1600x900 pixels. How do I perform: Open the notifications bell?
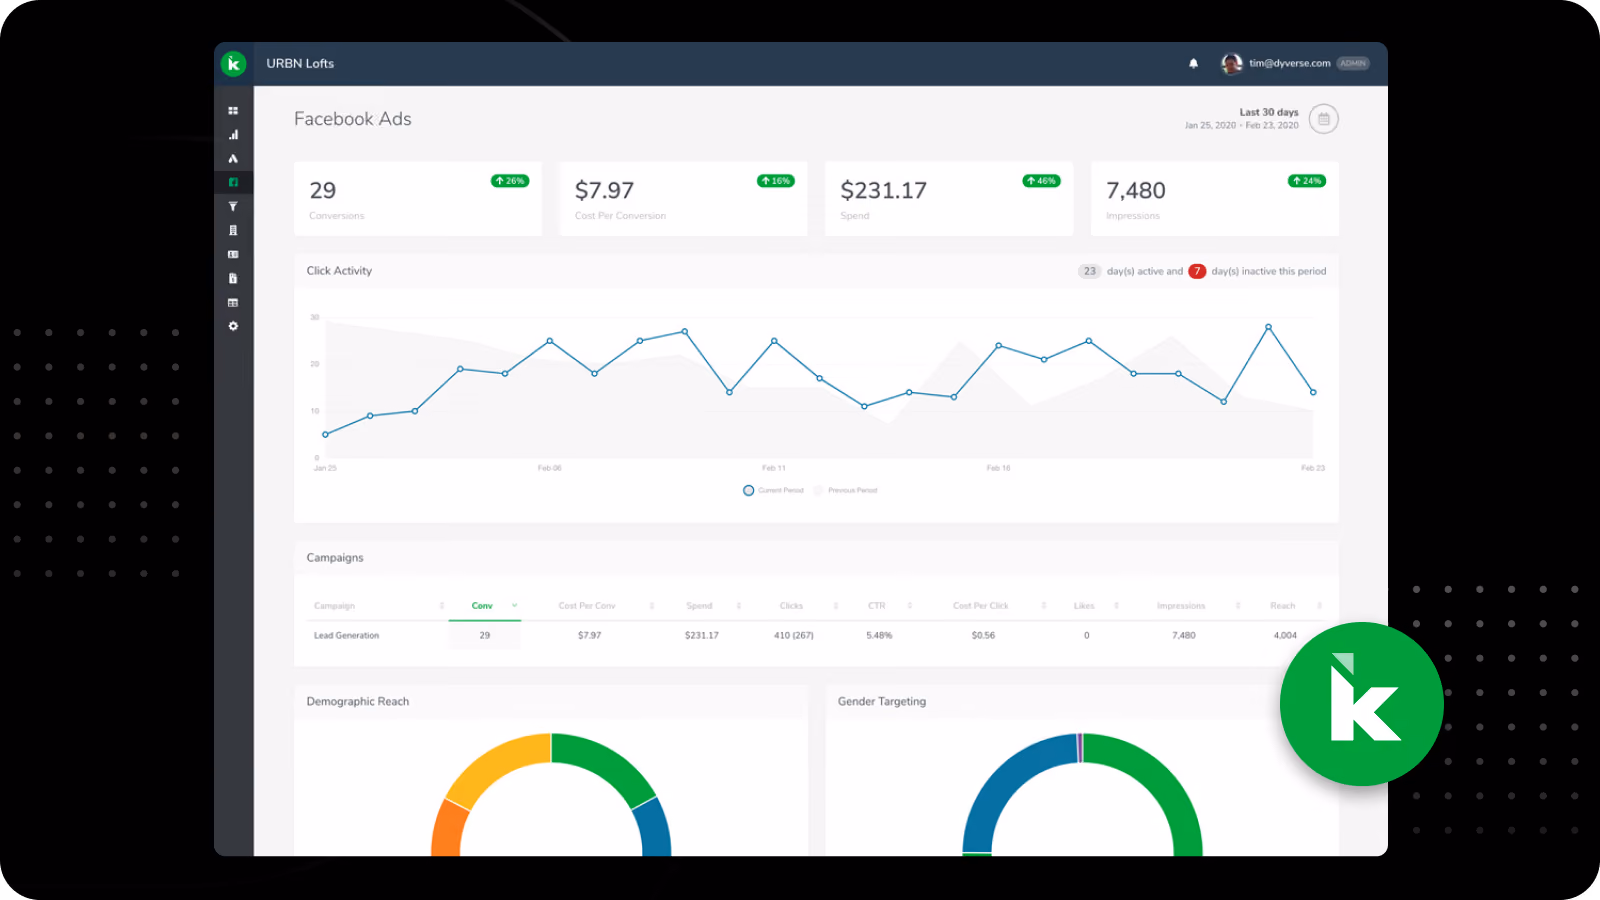[1193, 63]
